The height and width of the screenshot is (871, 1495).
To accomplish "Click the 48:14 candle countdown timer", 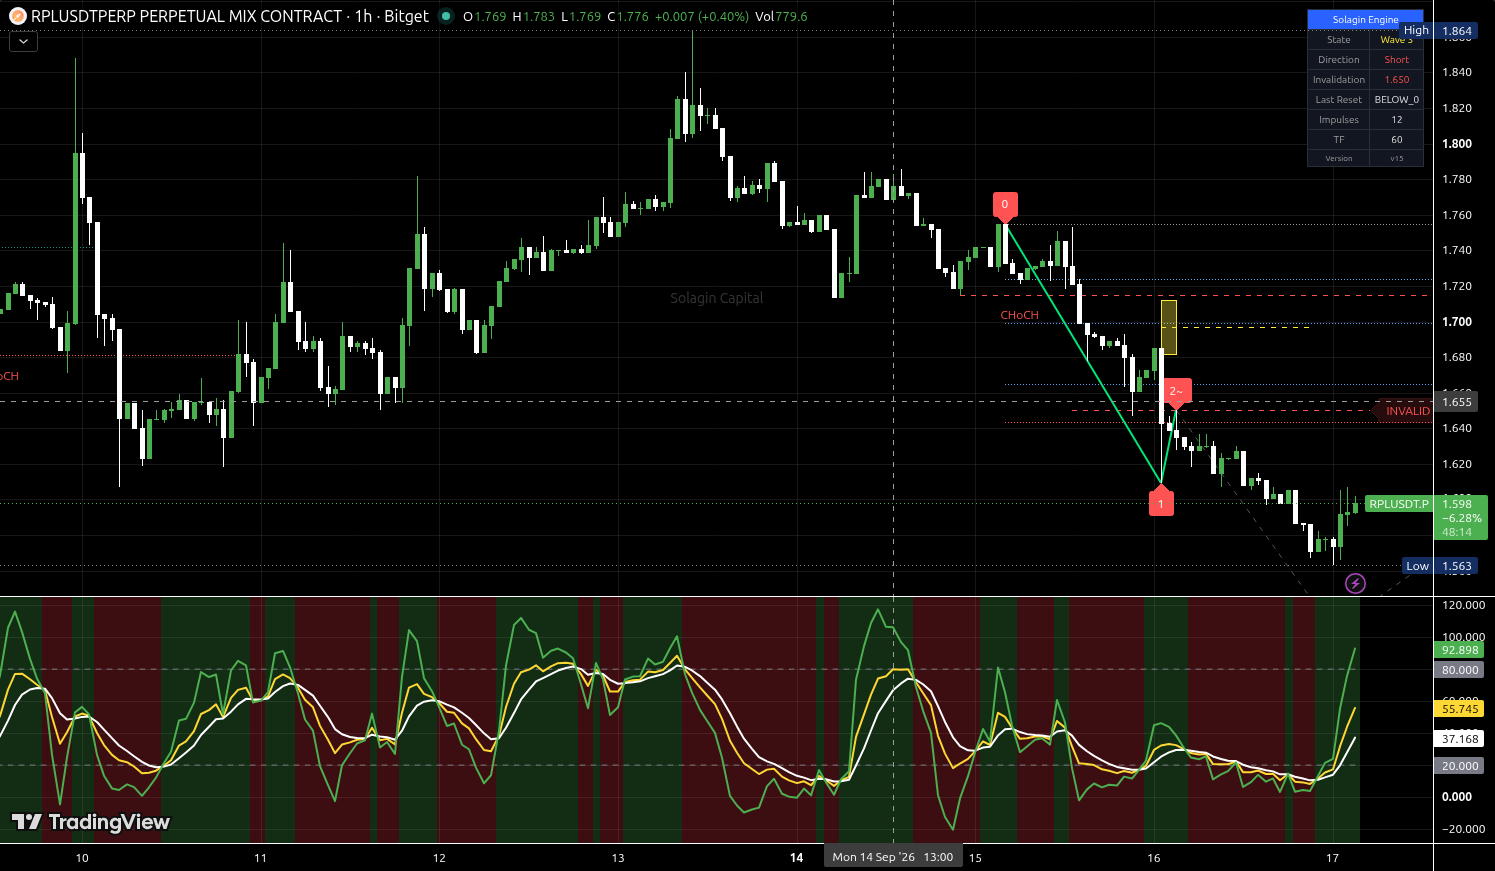I will tap(1455, 532).
